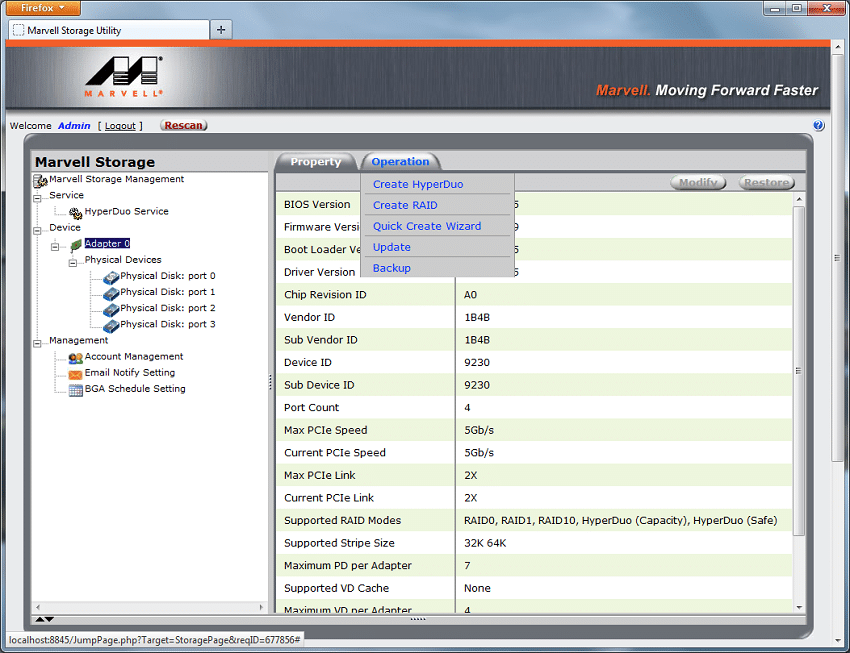Click the Chip Revision ID label
This screenshot has width=850, height=653.
[x=325, y=295]
